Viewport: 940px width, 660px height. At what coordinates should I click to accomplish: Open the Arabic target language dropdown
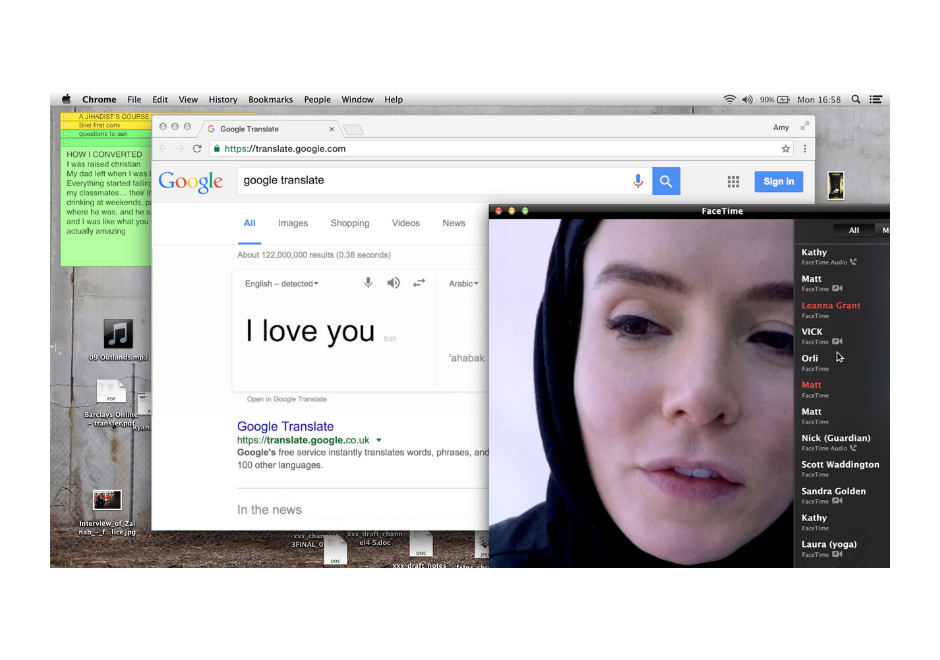coord(464,283)
